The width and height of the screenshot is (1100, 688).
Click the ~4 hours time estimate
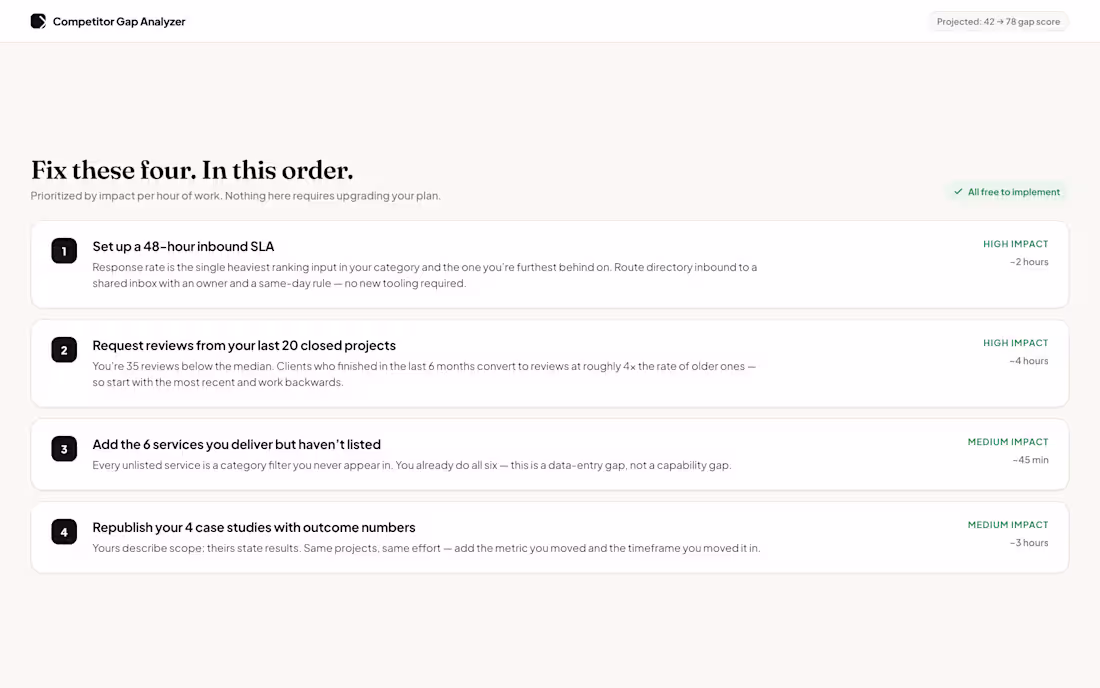pyautogui.click(x=1028, y=361)
